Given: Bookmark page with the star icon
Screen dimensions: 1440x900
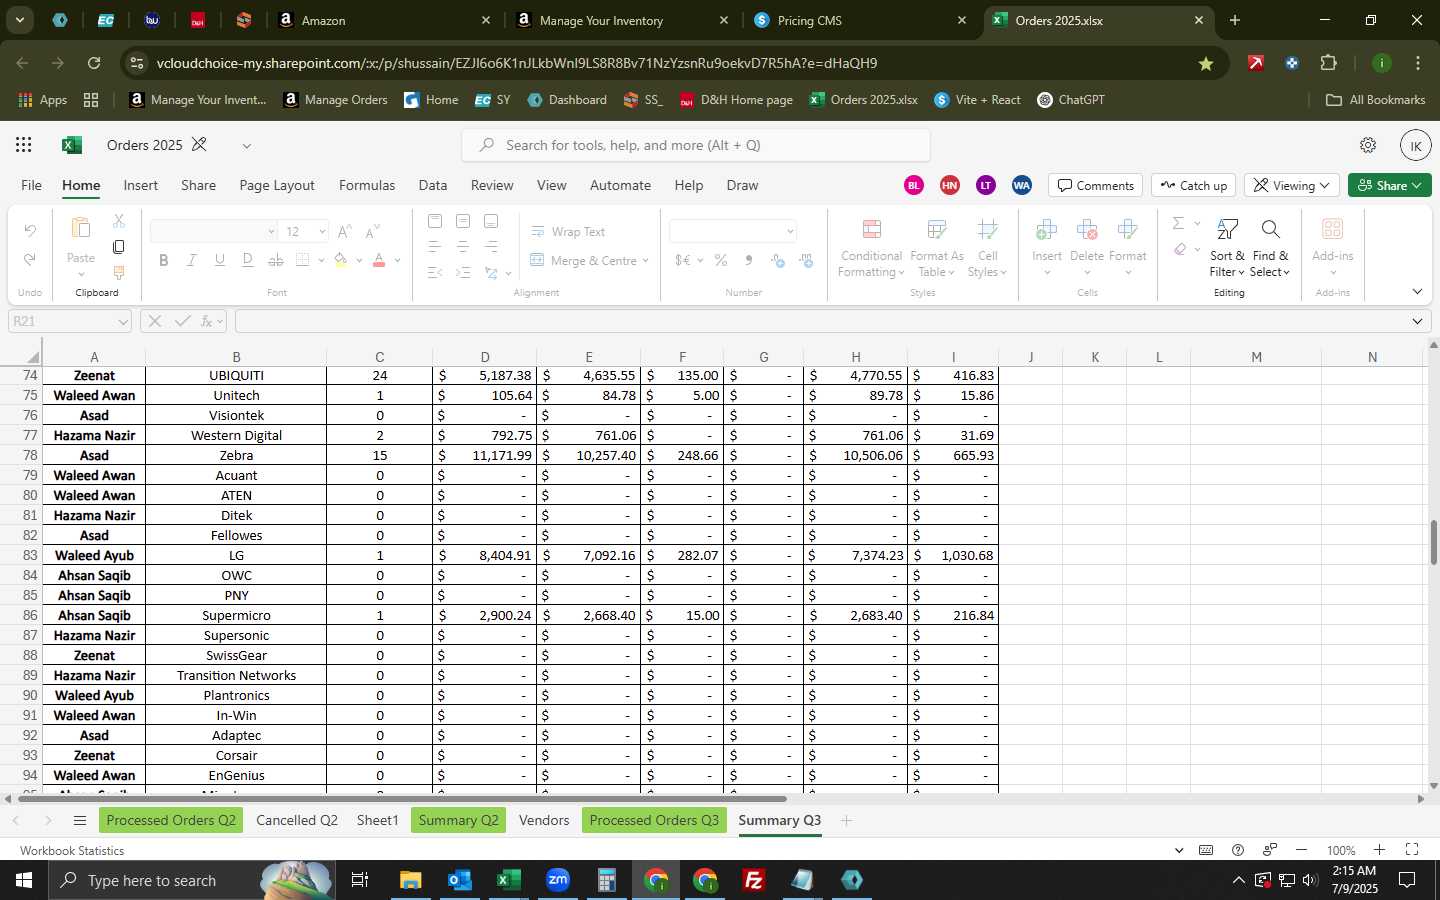Looking at the screenshot, I should pyautogui.click(x=1206, y=63).
